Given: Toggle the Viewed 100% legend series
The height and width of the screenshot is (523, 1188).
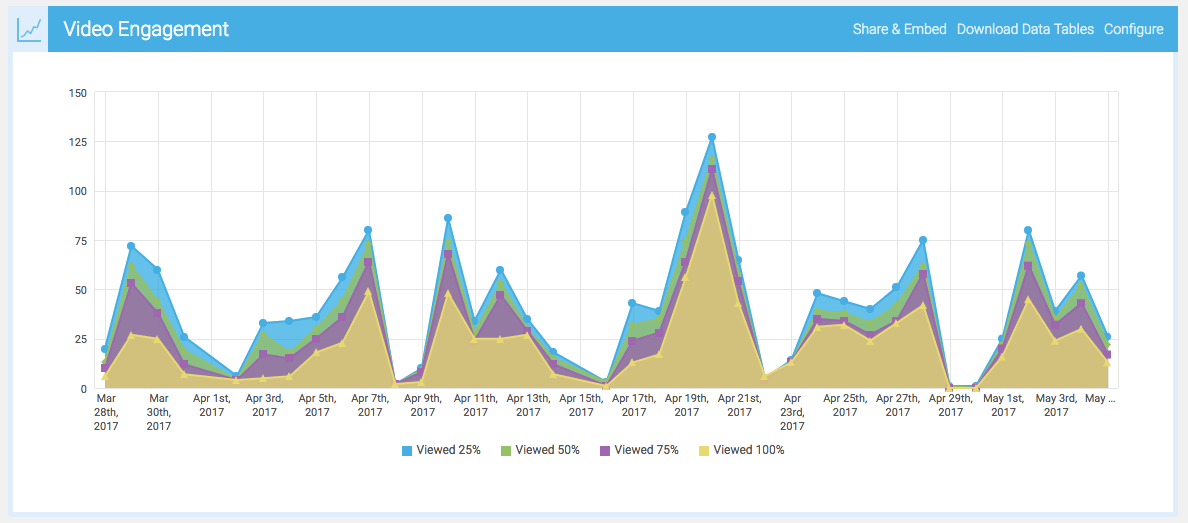Looking at the screenshot, I should click(x=742, y=449).
